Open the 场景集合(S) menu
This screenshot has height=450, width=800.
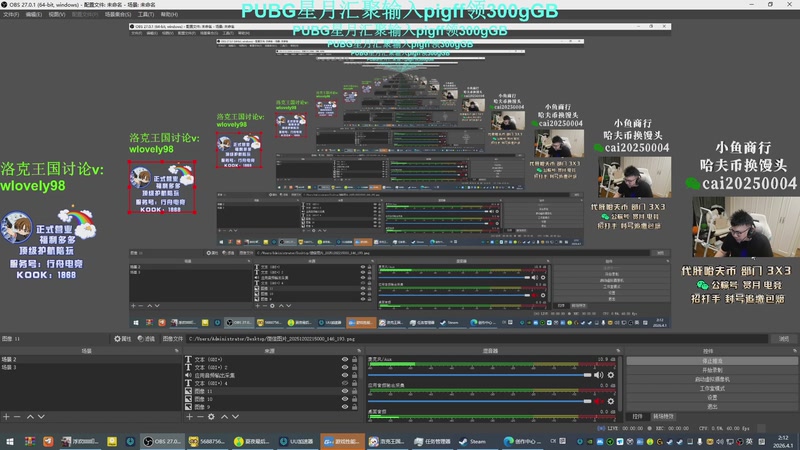click(x=118, y=14)
